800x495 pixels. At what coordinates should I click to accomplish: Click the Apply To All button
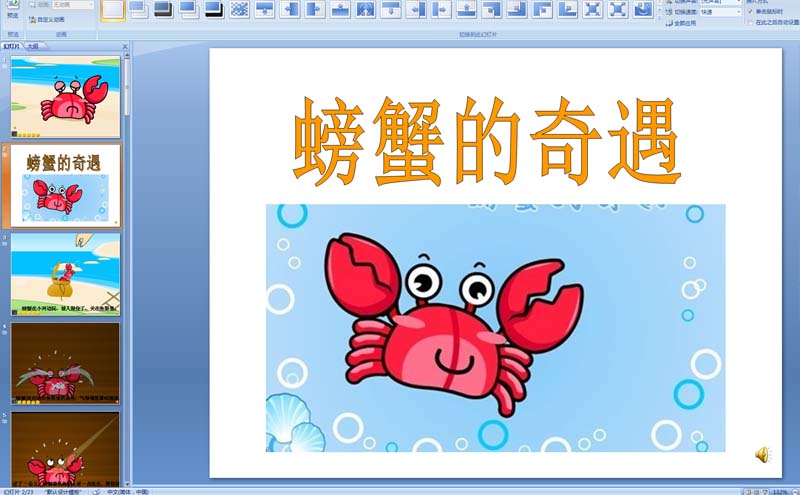[681, 23]
